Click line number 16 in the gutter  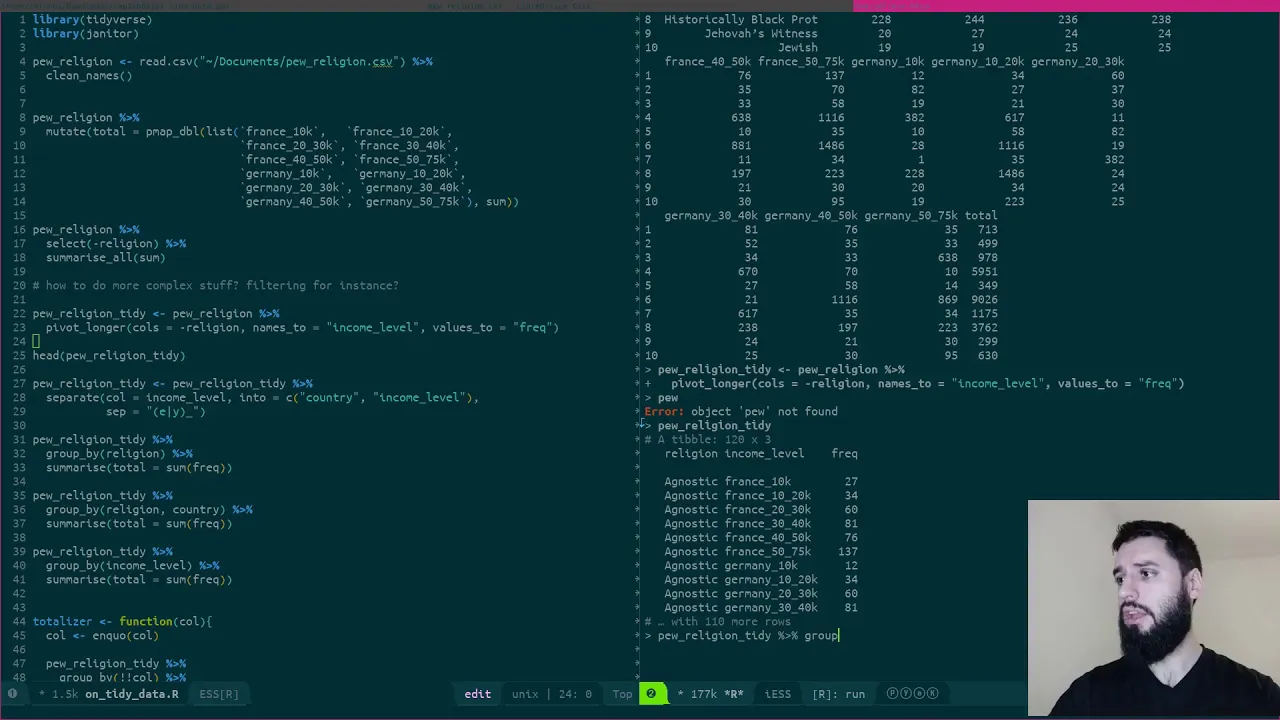[18, 229]
